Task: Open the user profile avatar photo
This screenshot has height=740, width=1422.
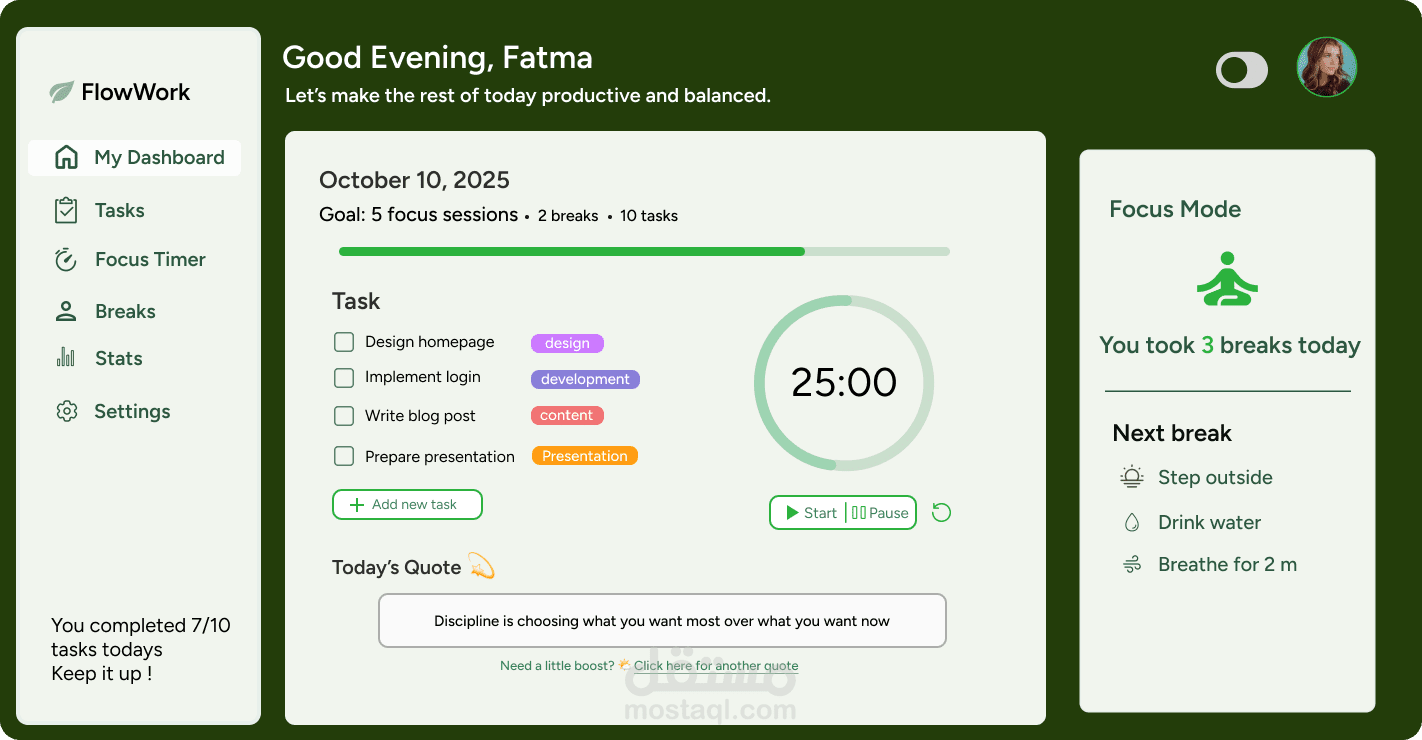Action: click(1326, 67)
